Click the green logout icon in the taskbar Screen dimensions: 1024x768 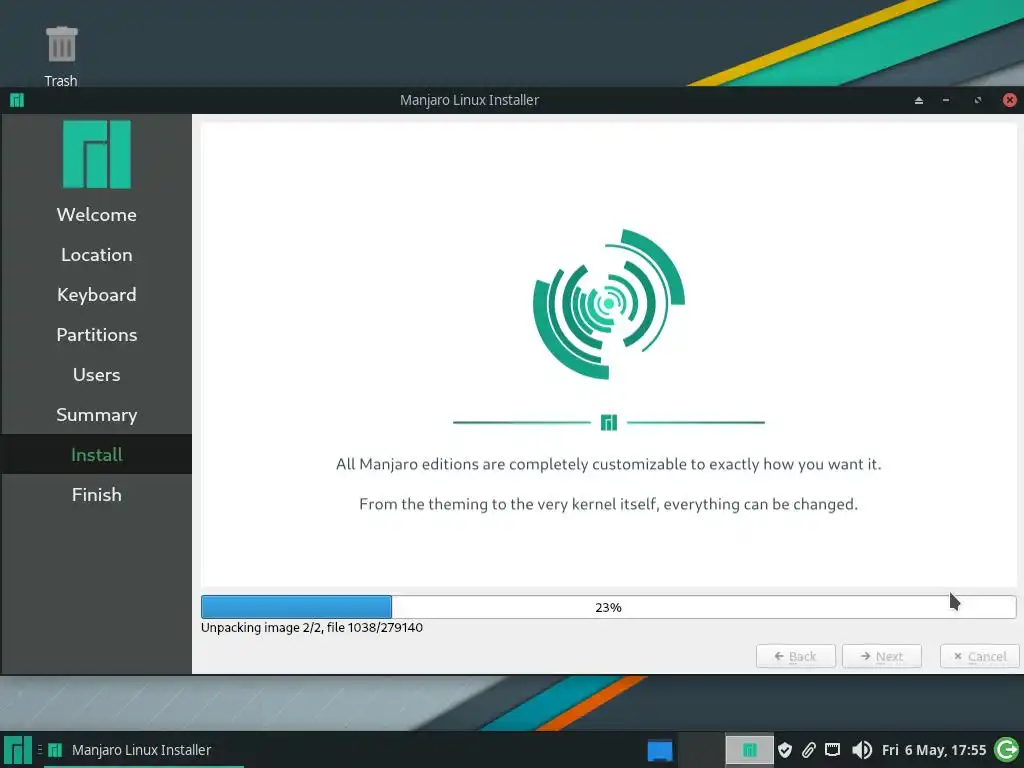click(x=1007, y=750)
